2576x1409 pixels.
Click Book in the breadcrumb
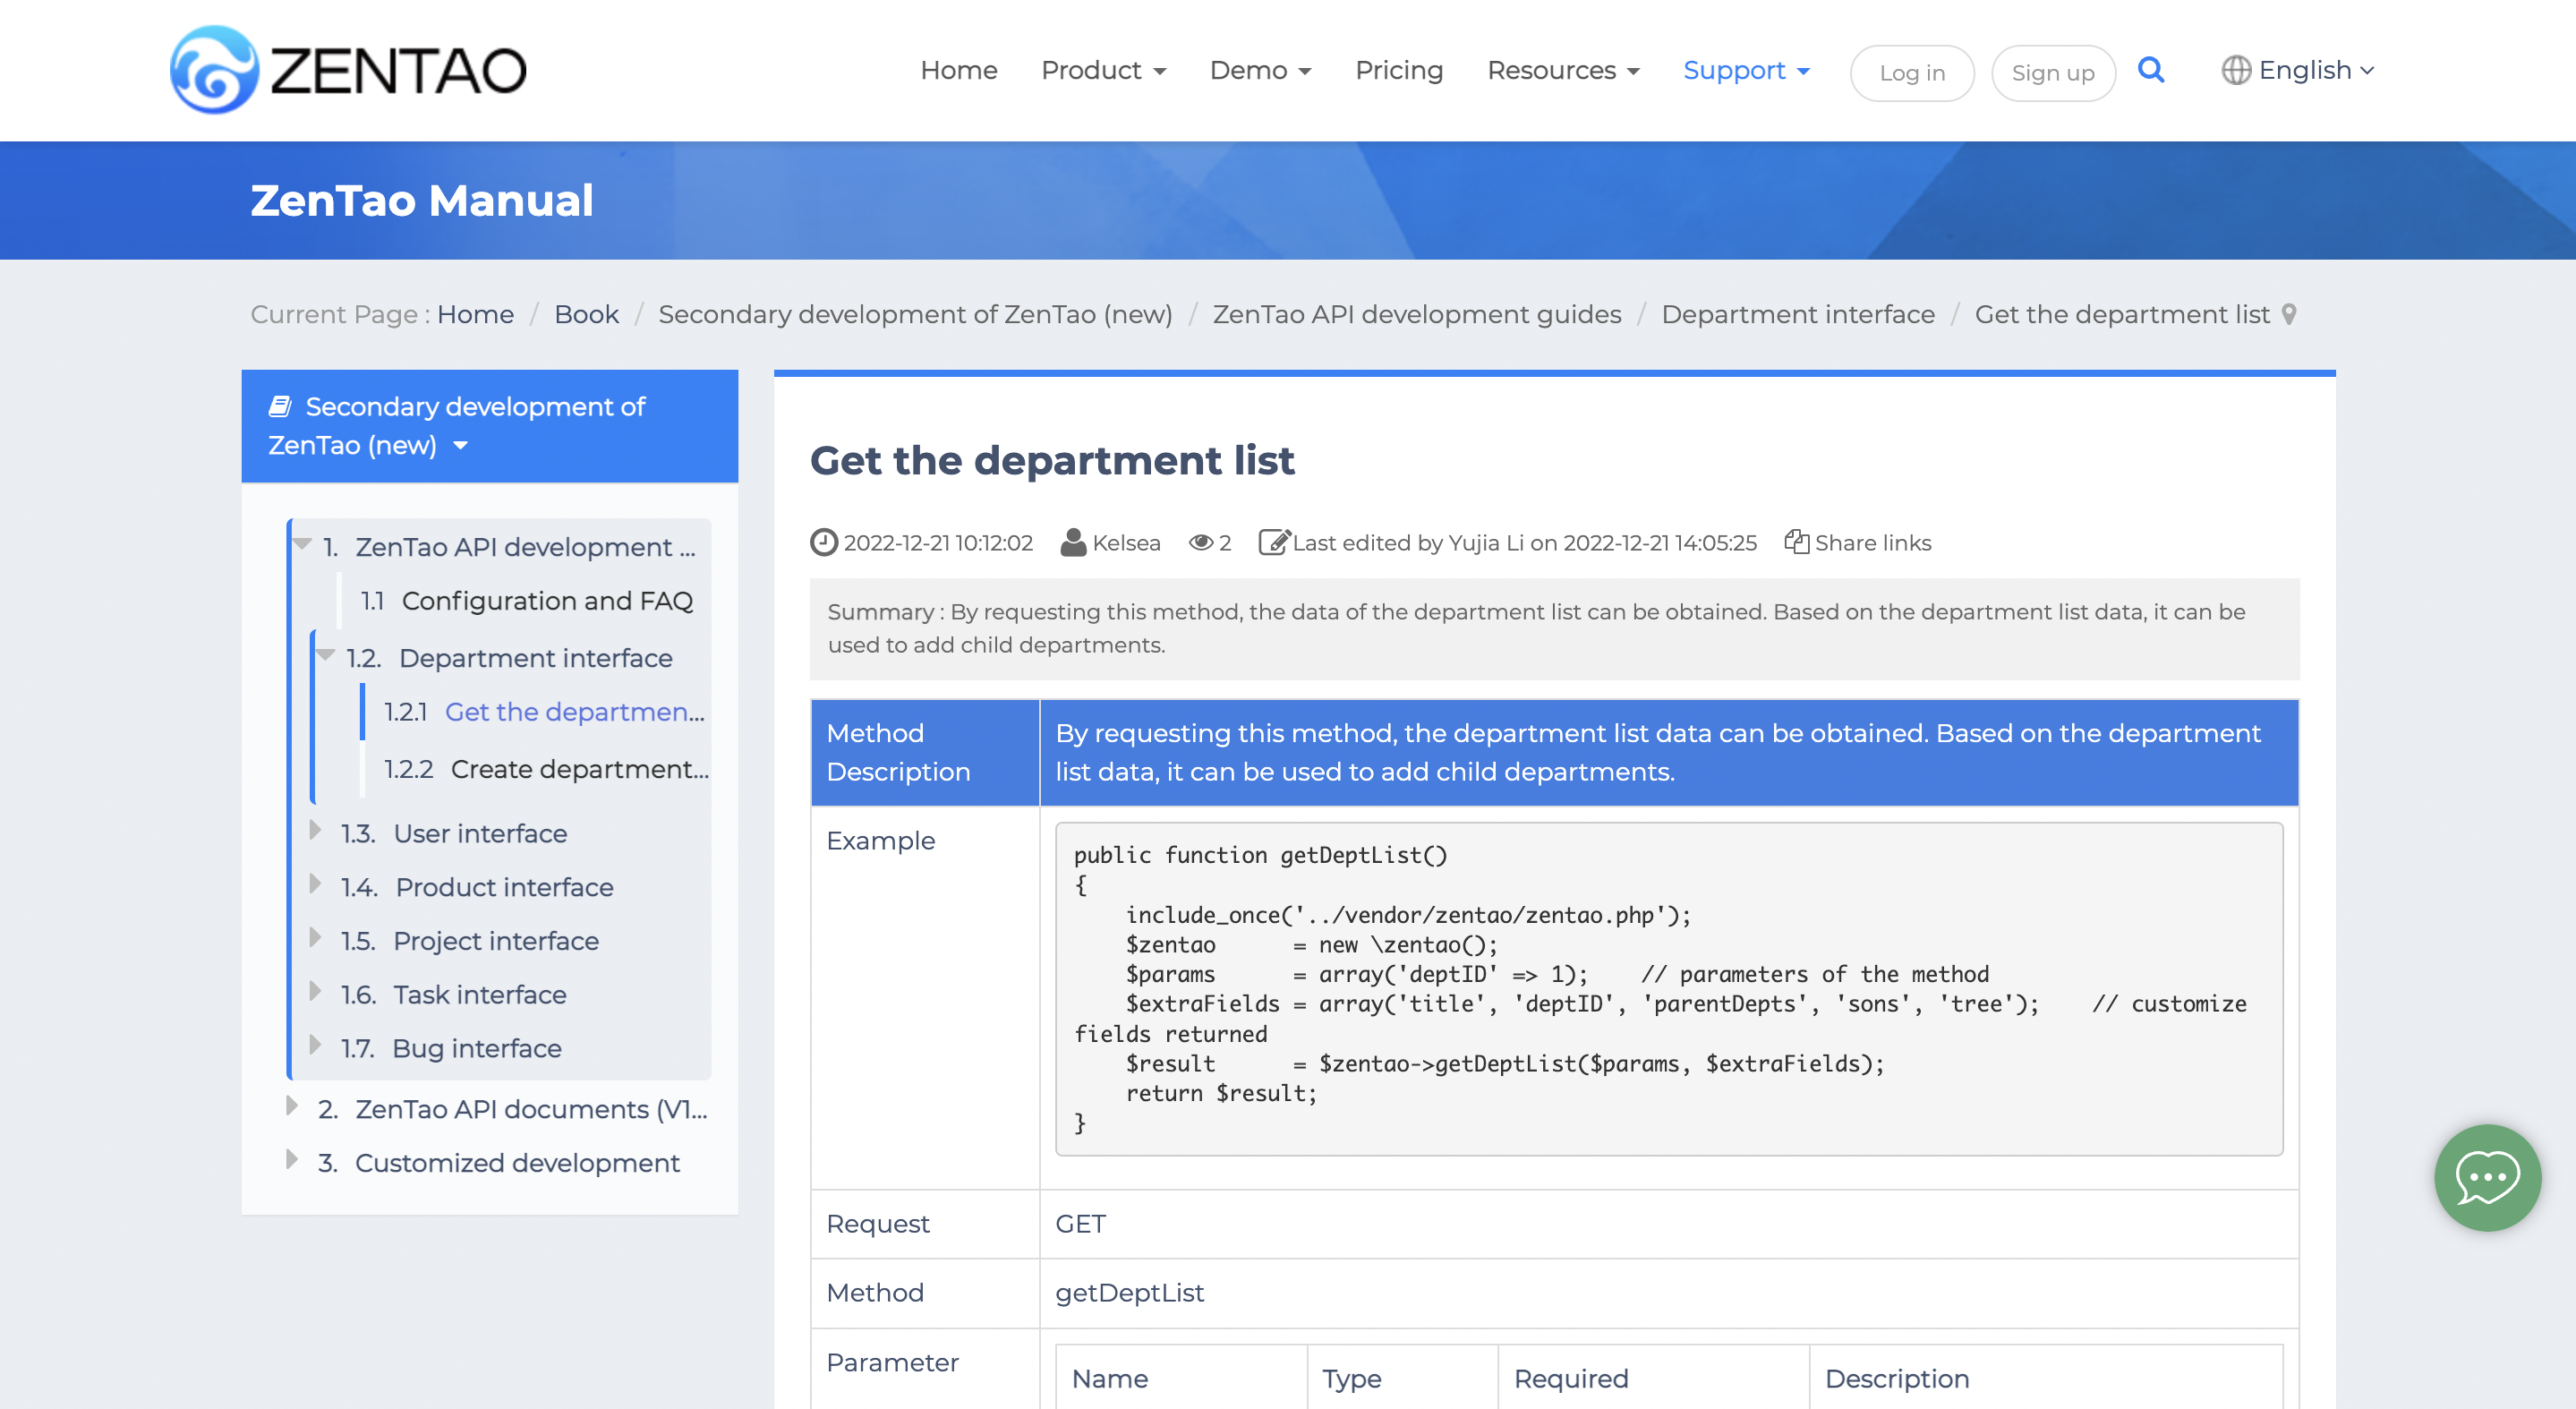[586, 315]
